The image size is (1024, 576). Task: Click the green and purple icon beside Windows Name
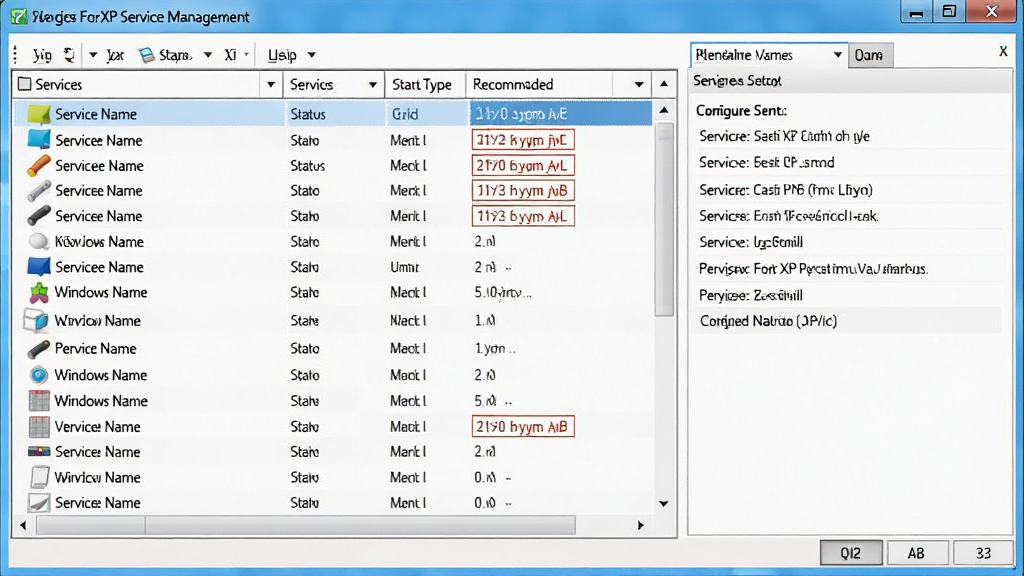tap(39, 293)
